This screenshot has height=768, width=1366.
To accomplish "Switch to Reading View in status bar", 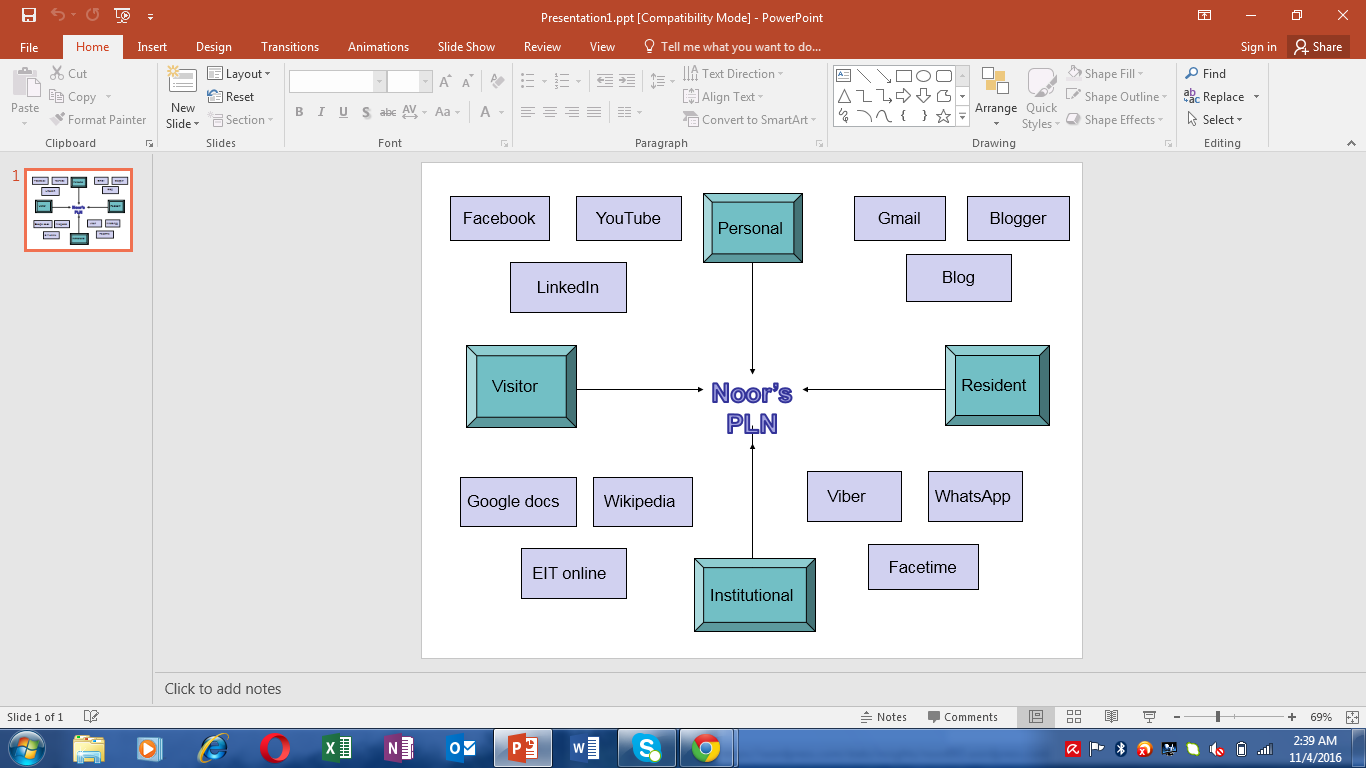I will point(1111,717).
